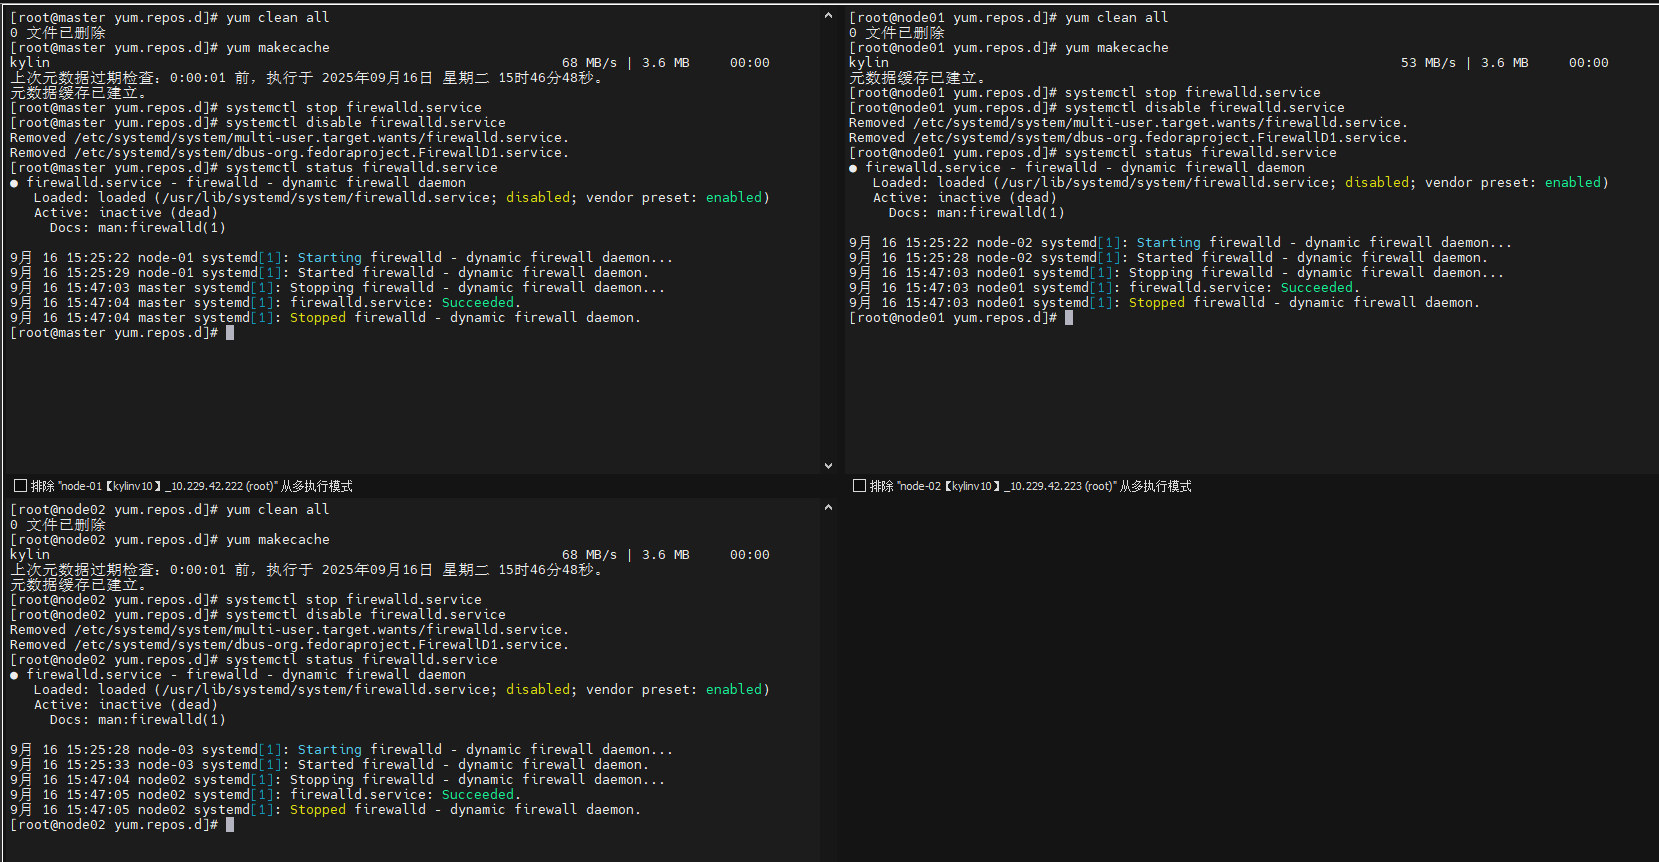Tick the exclude node-01 from multi-execution checkbox
Screen dimensions: 1659x862
tap(20, 486)
